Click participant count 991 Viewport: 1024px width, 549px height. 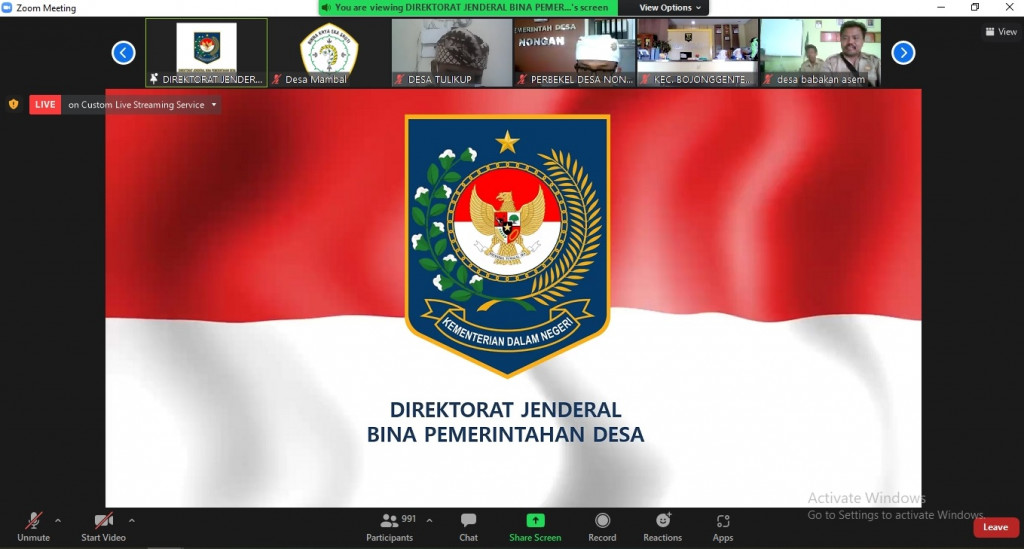tap(409, 518)
